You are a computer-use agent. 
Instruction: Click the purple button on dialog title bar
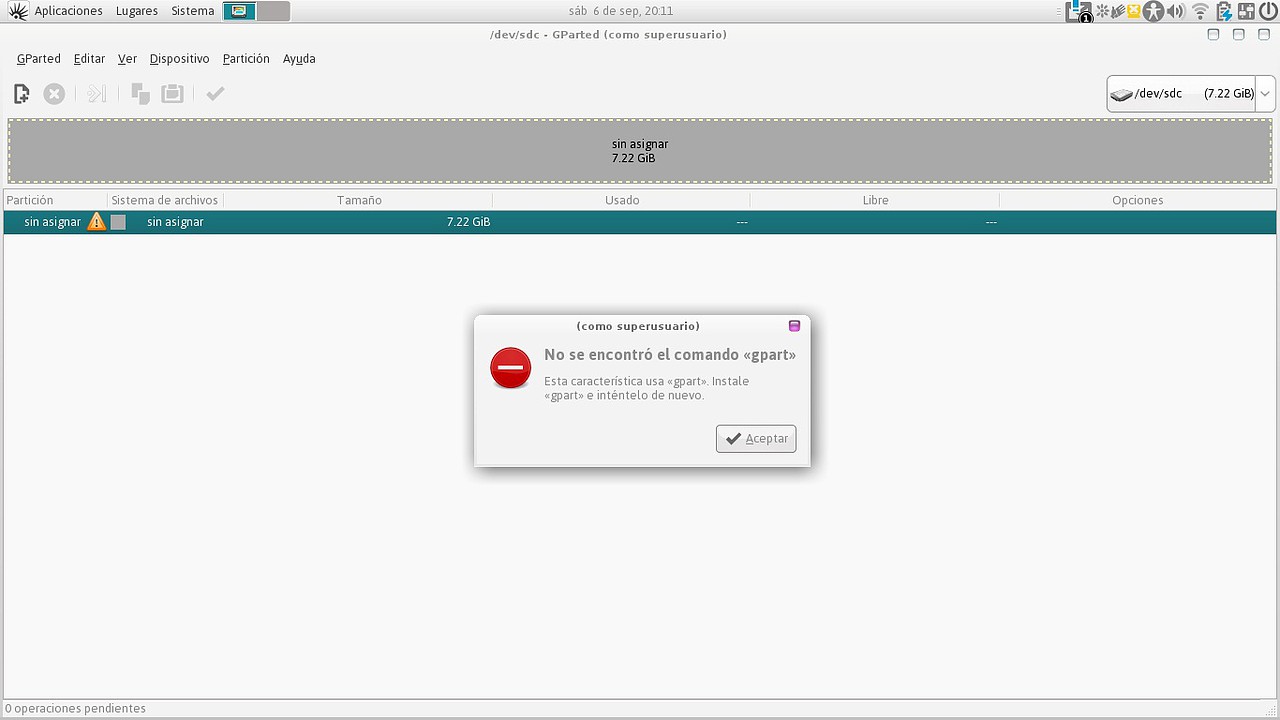click(794, 326)
